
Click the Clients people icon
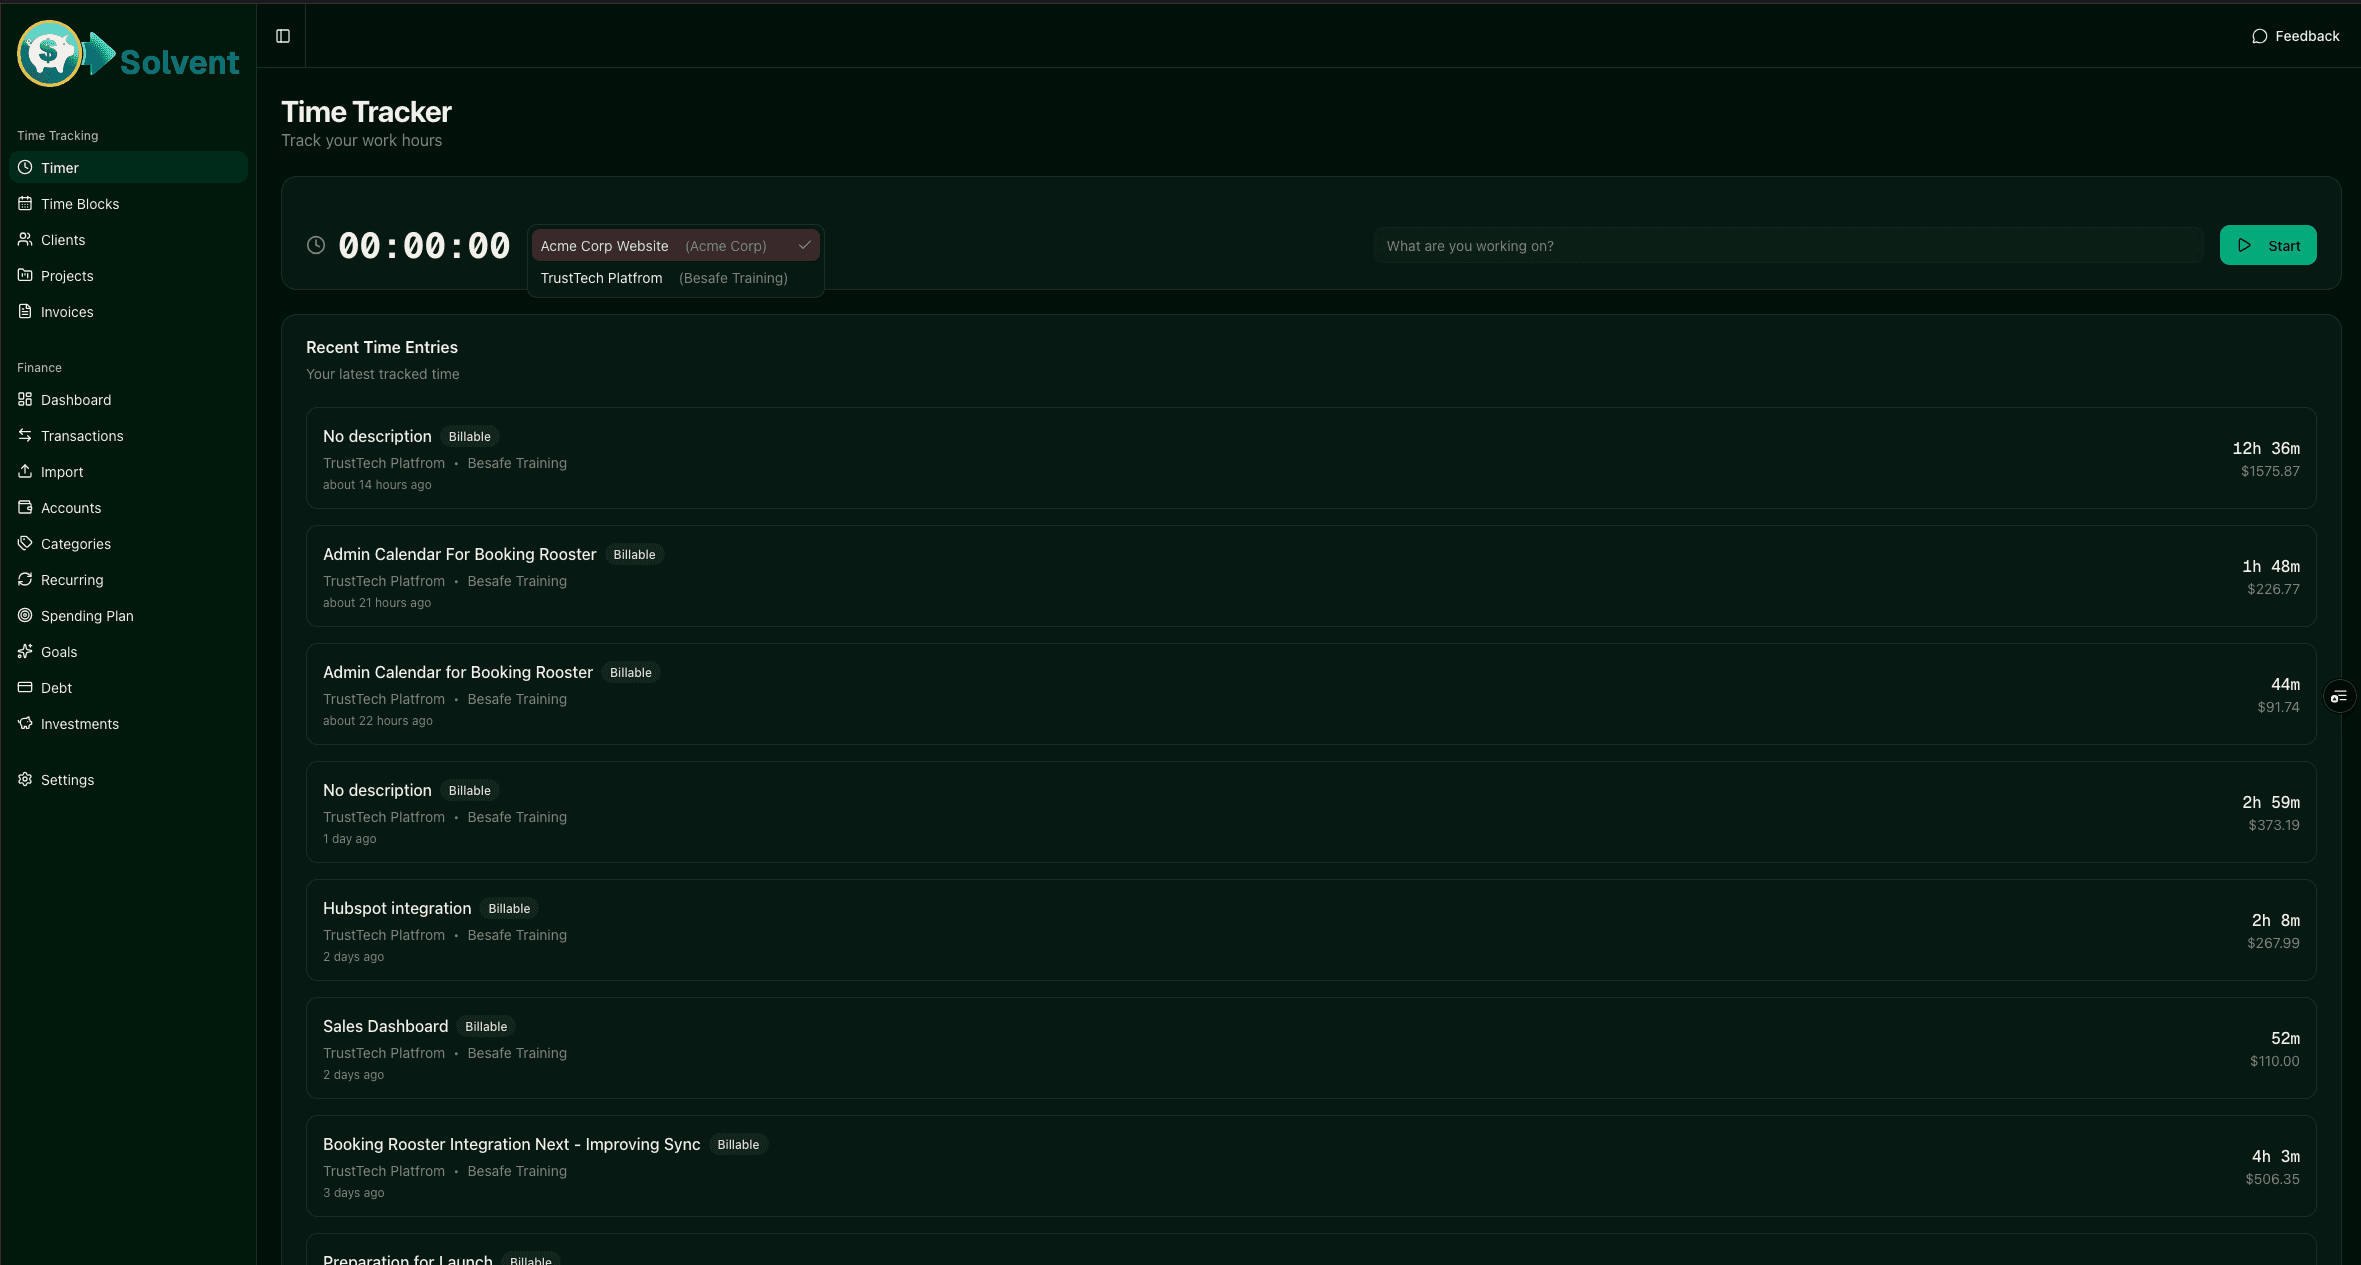click(26, 239)
